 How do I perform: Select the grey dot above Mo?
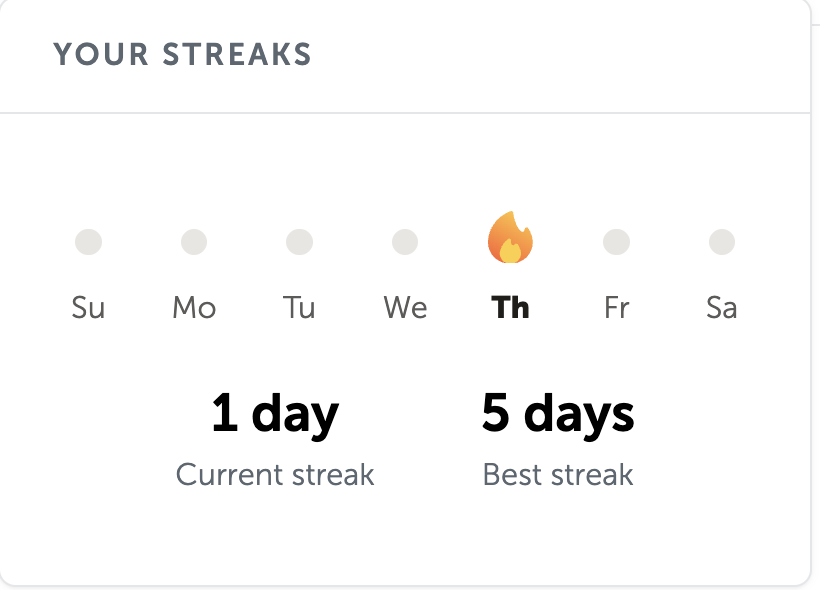tap(194, 242)
